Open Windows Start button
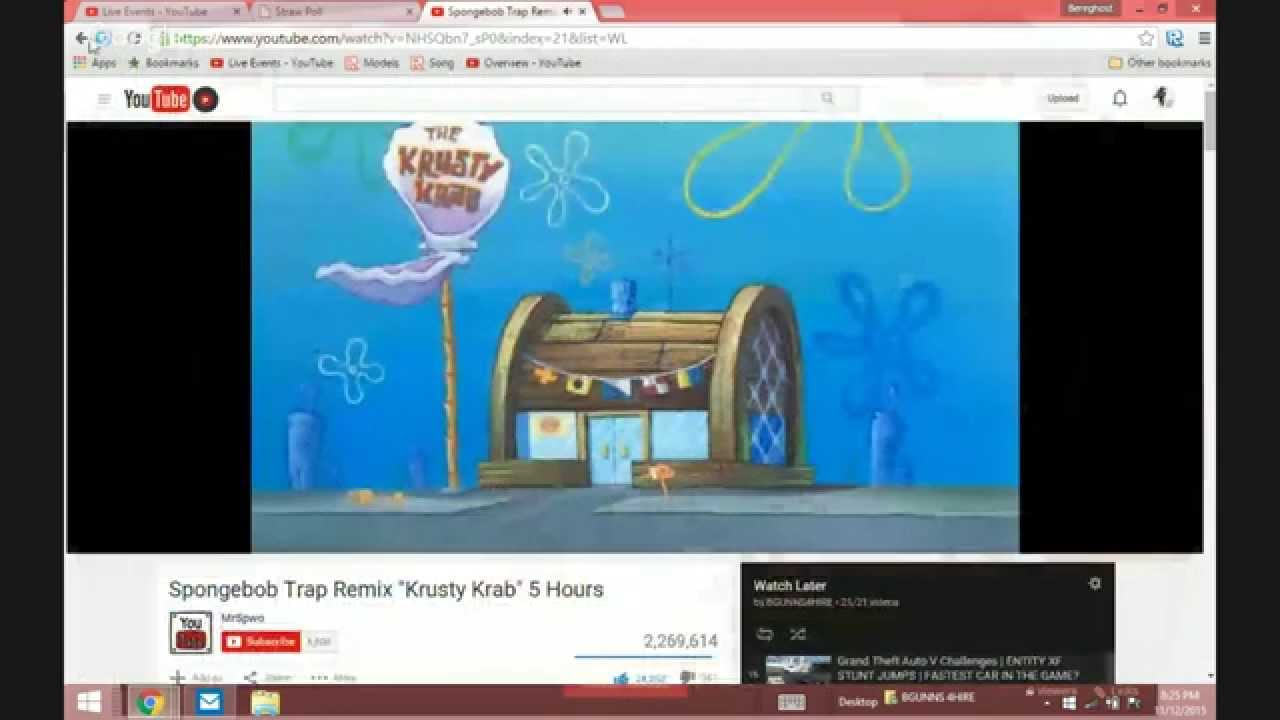The height and width of the screenshot is (720, 1280). (x=88, y=702)
